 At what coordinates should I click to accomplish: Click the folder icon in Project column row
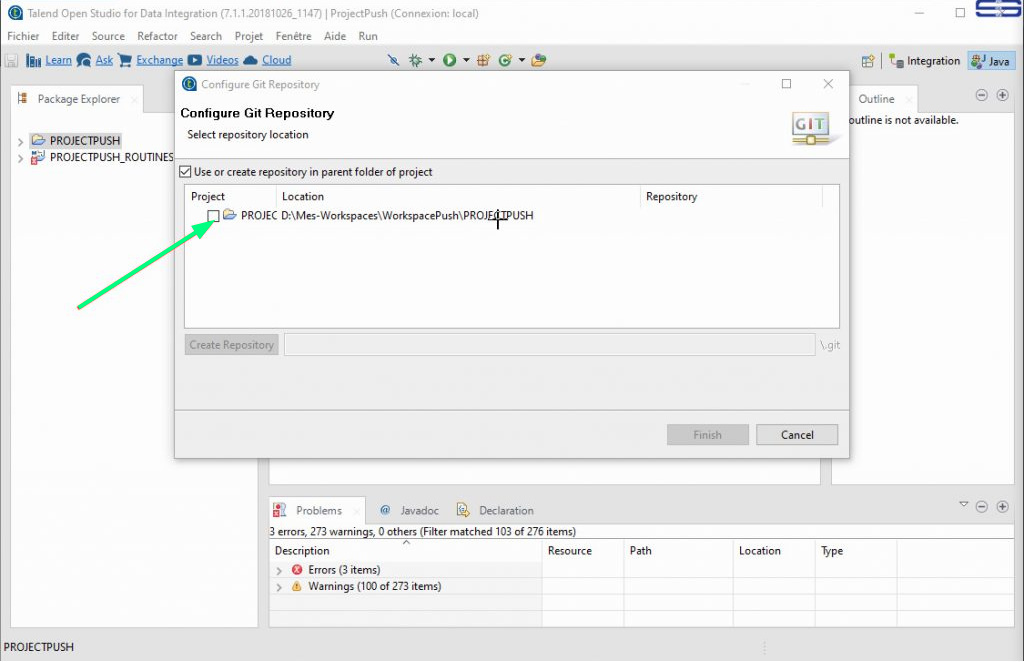point(229,215)
